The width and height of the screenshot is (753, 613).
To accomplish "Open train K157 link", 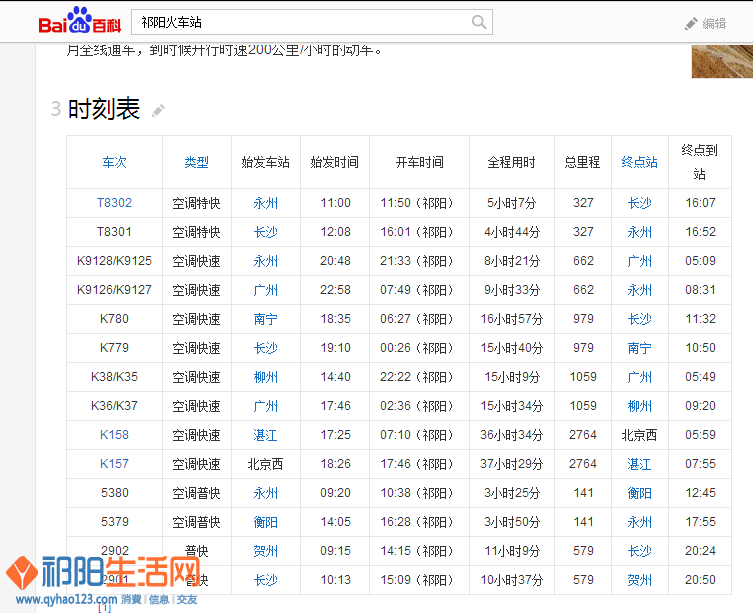I will click(114, 464).
